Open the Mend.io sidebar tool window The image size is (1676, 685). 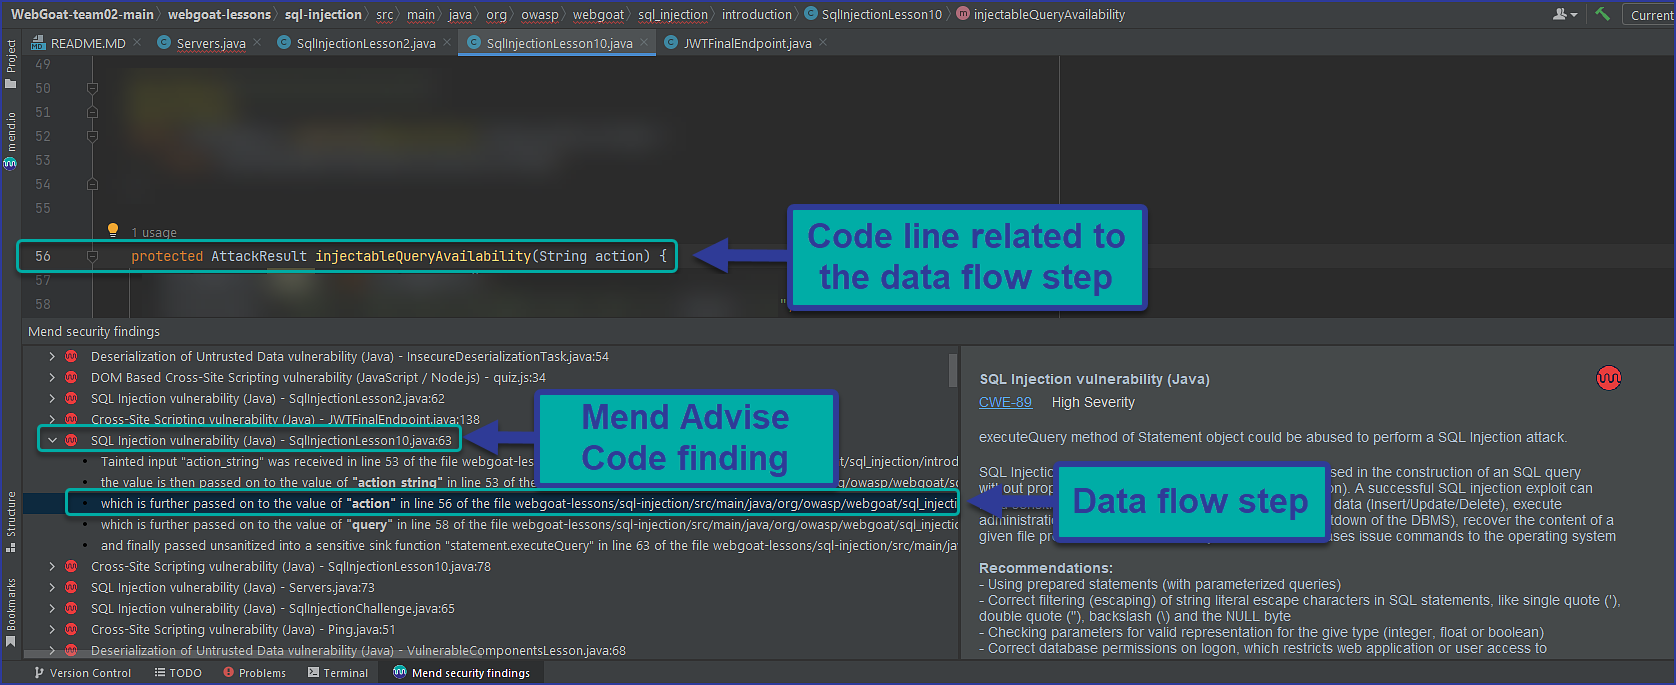tap(11, 140)
